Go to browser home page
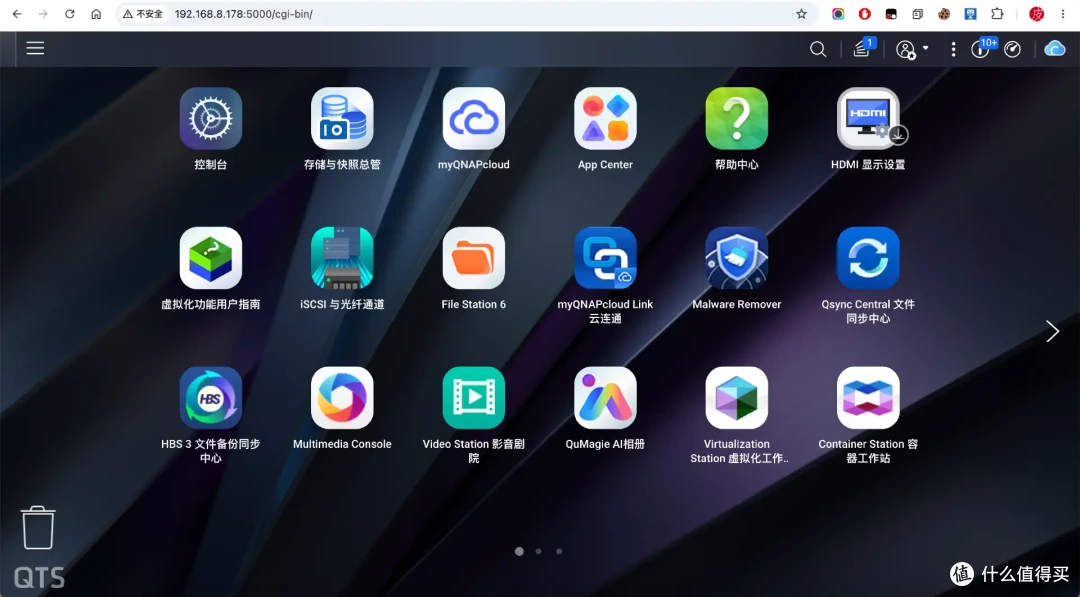The width and height of the screenshot is (1080, 597). (96, 14)
